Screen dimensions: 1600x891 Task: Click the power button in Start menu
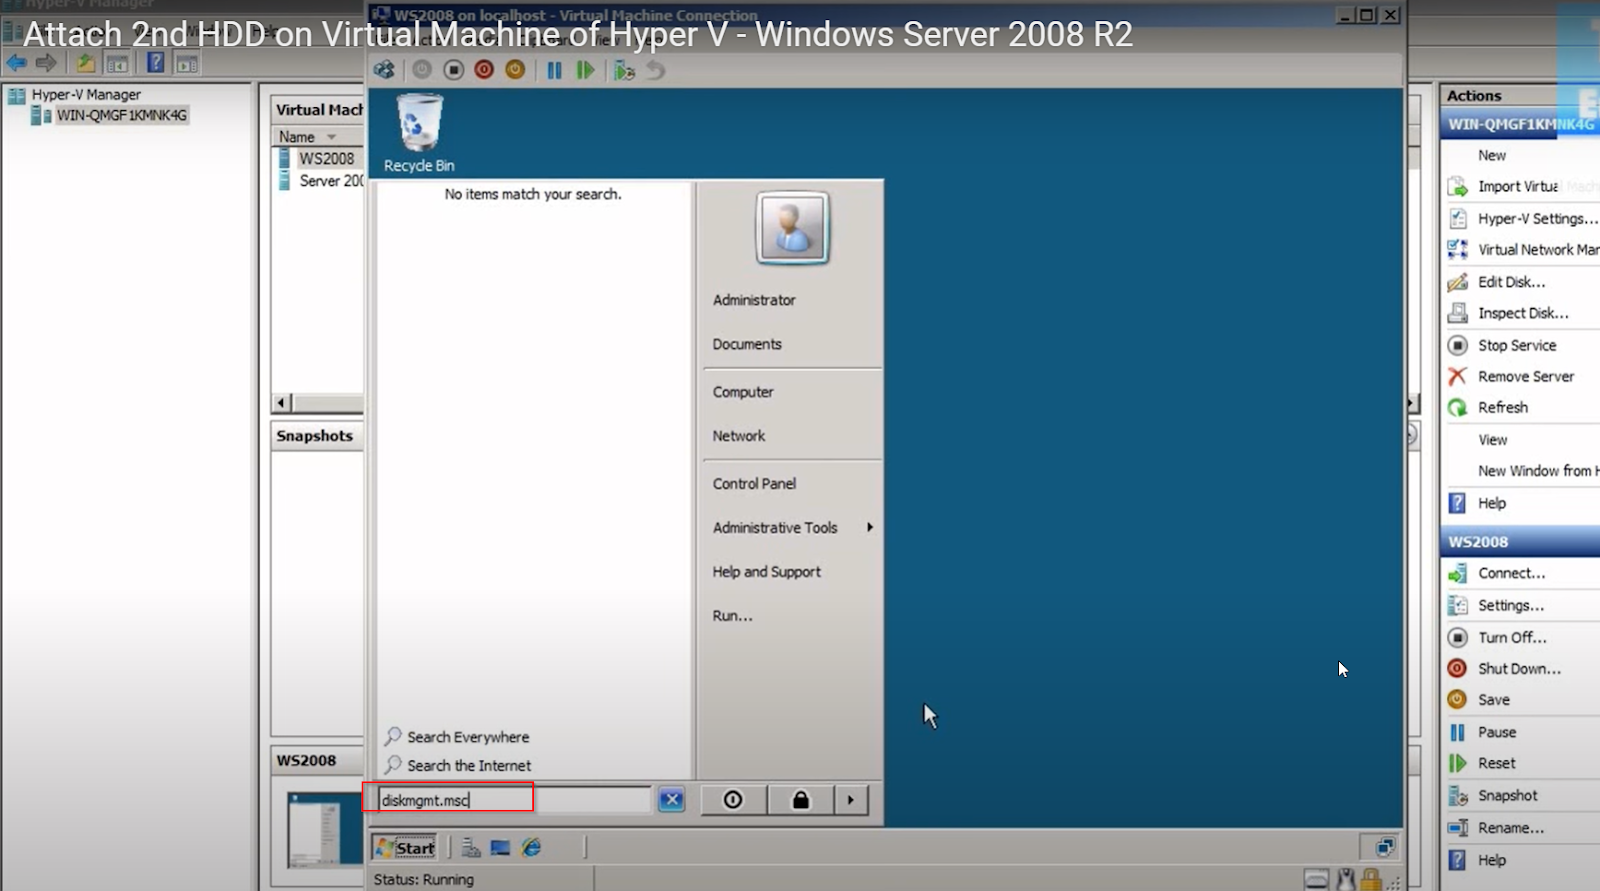[x=733, y=799]
